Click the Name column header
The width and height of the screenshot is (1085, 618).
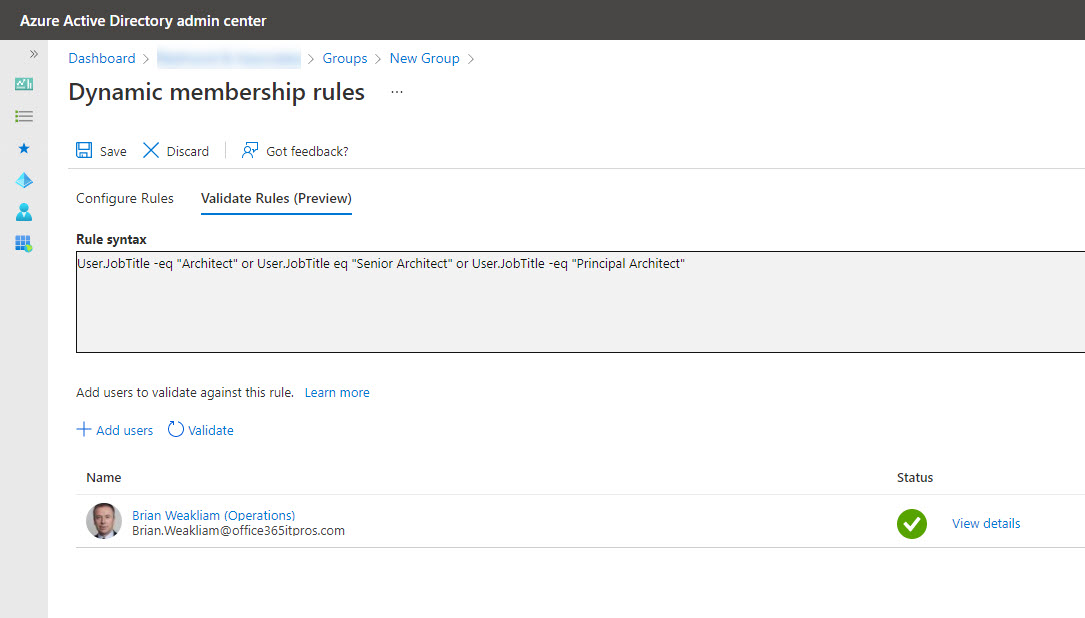point(104,478)
